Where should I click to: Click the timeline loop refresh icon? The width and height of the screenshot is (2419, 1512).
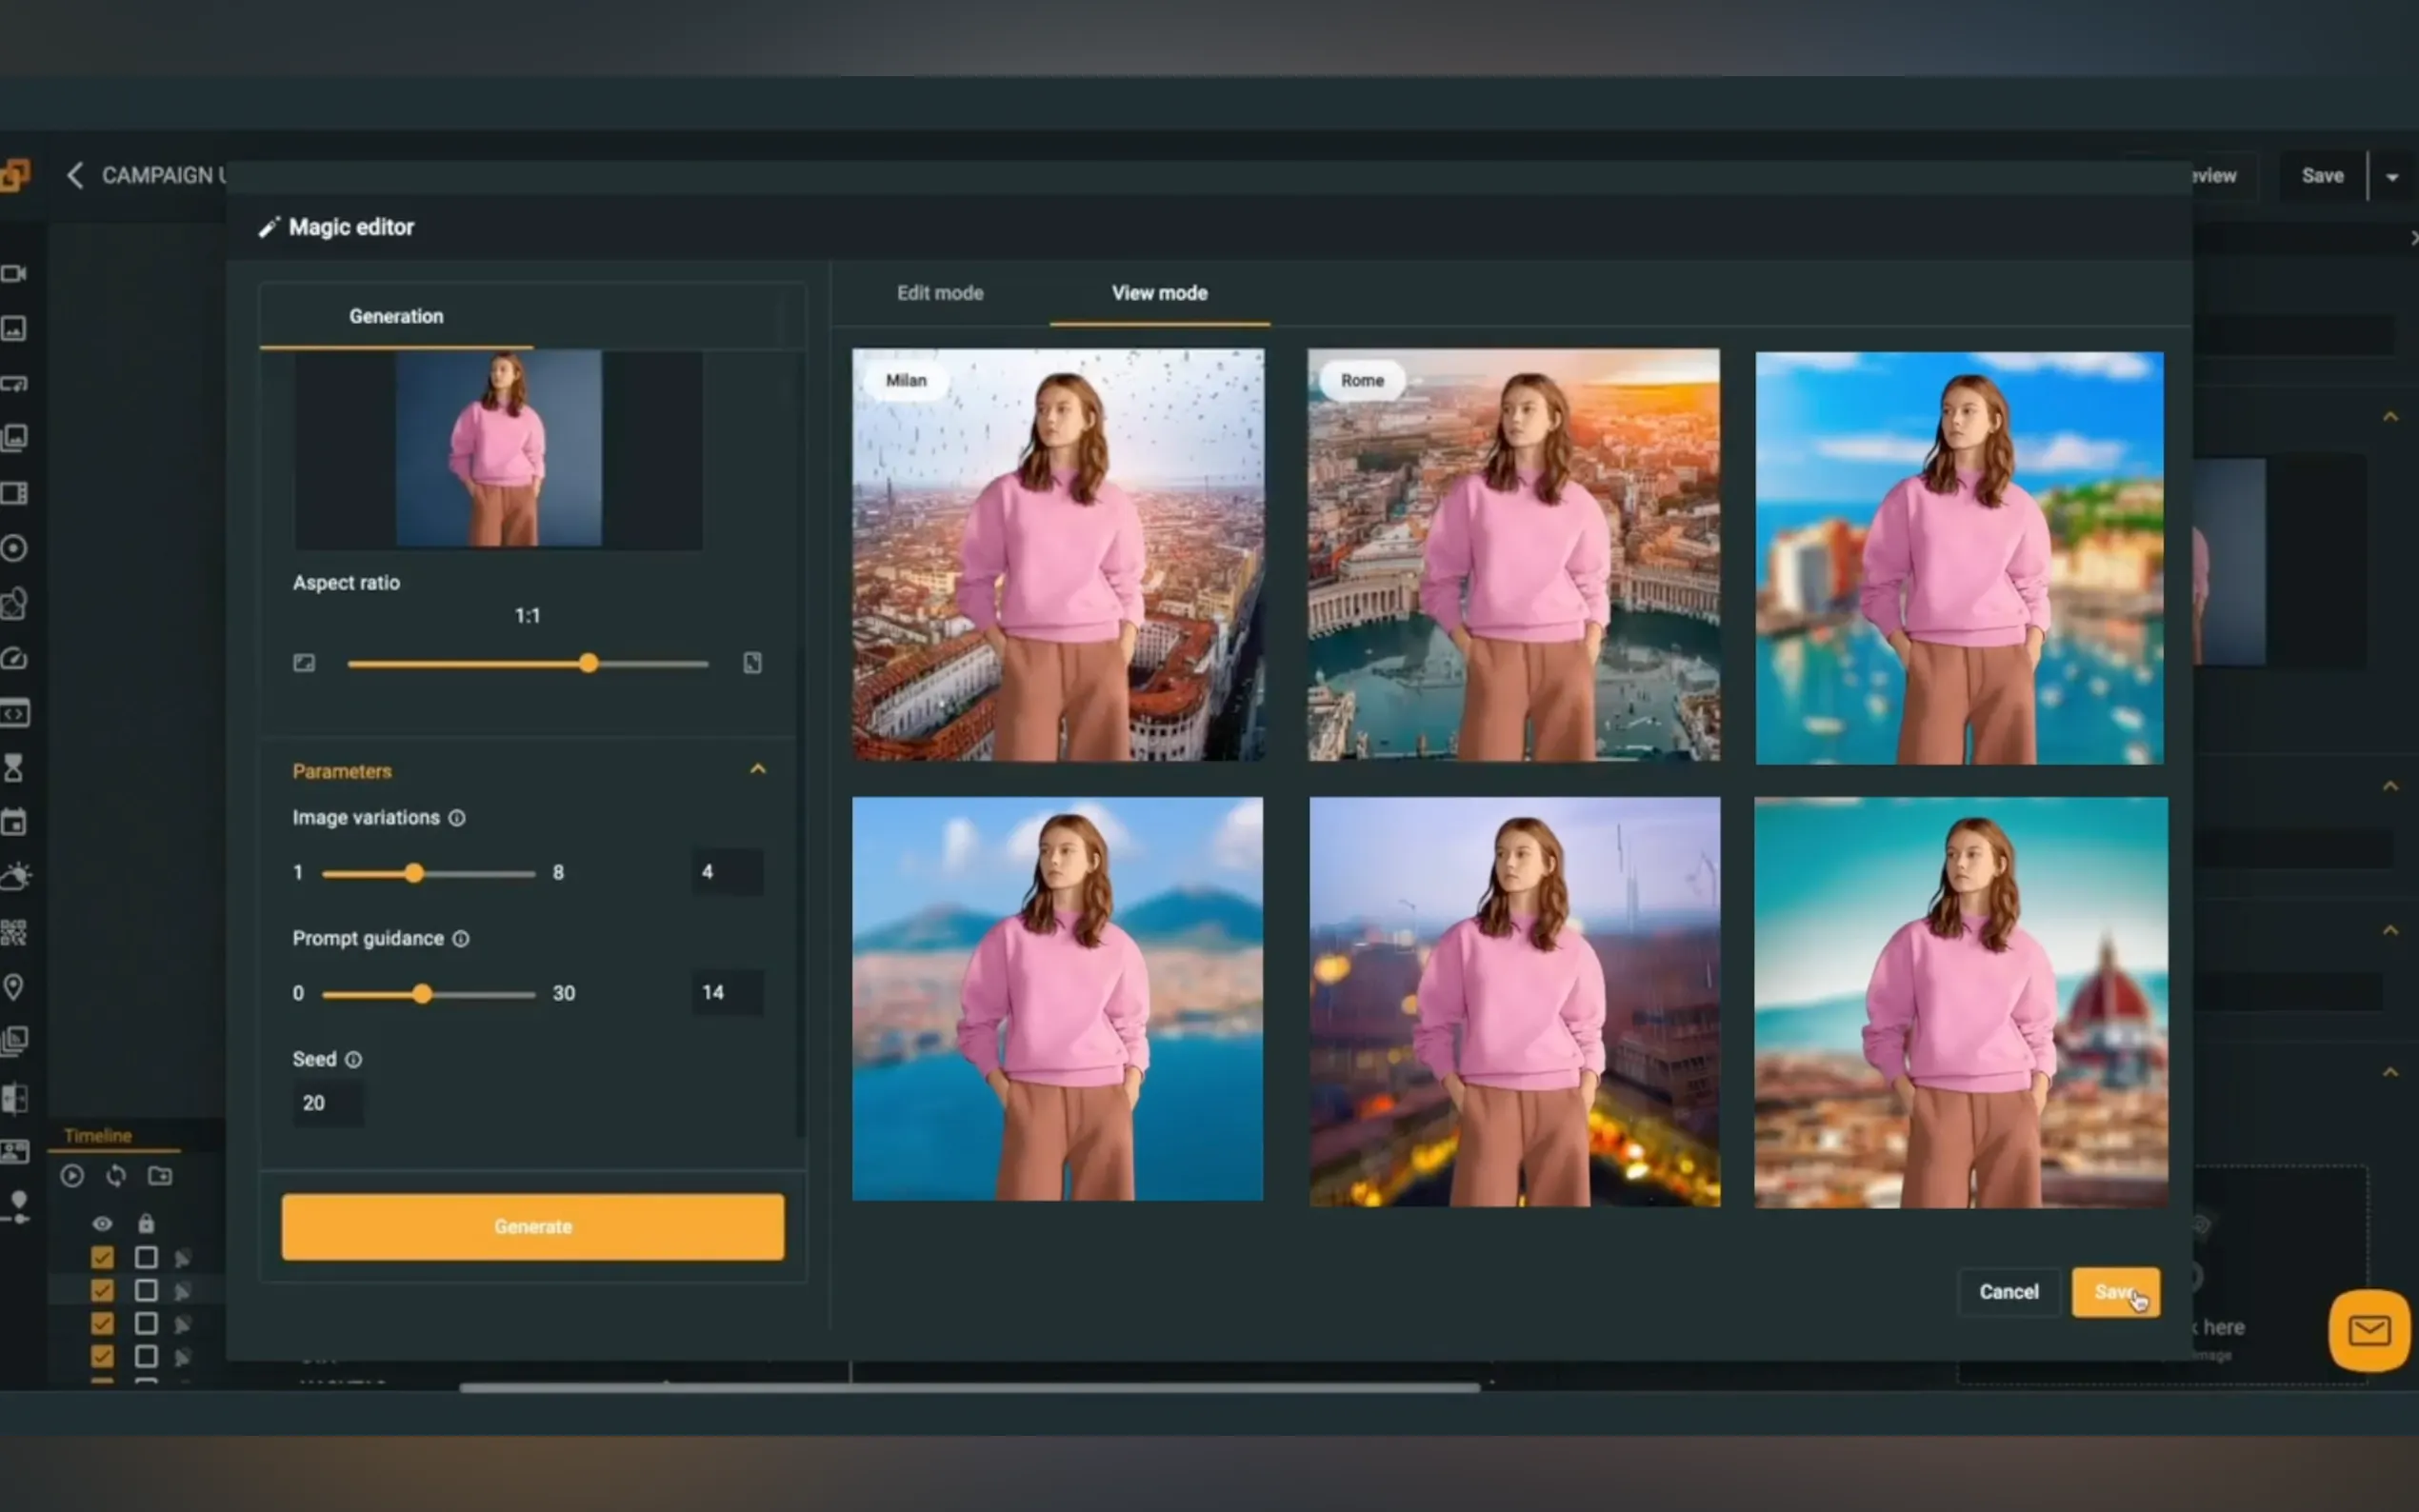point(116,1176)
